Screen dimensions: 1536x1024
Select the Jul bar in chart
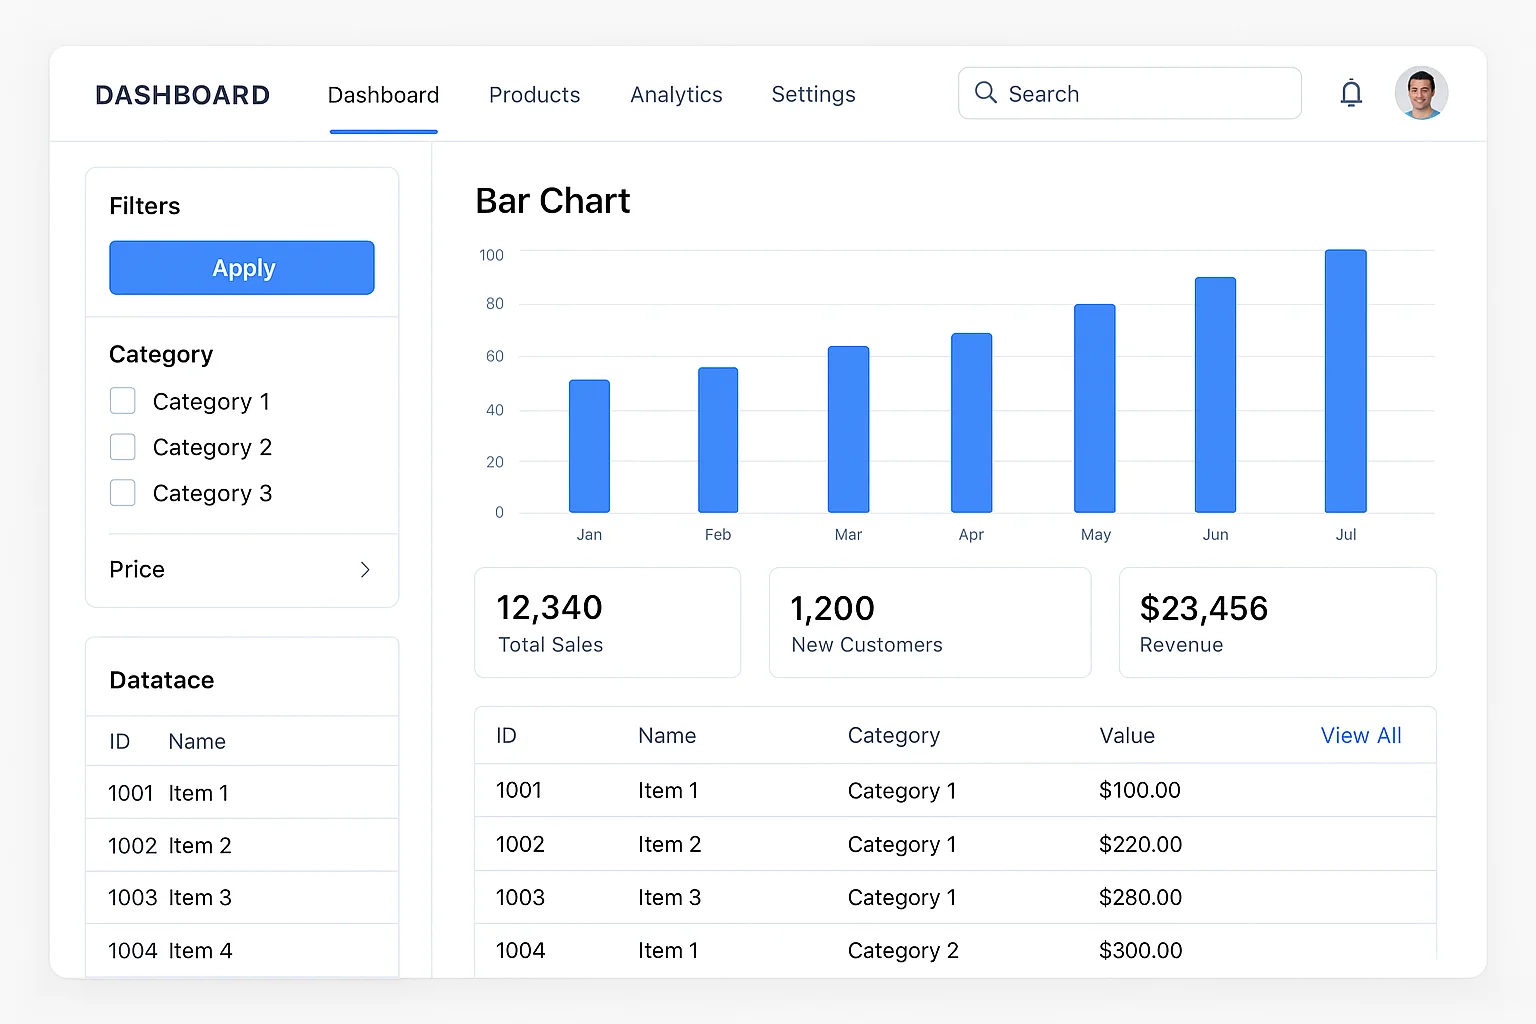[1345, 381]
